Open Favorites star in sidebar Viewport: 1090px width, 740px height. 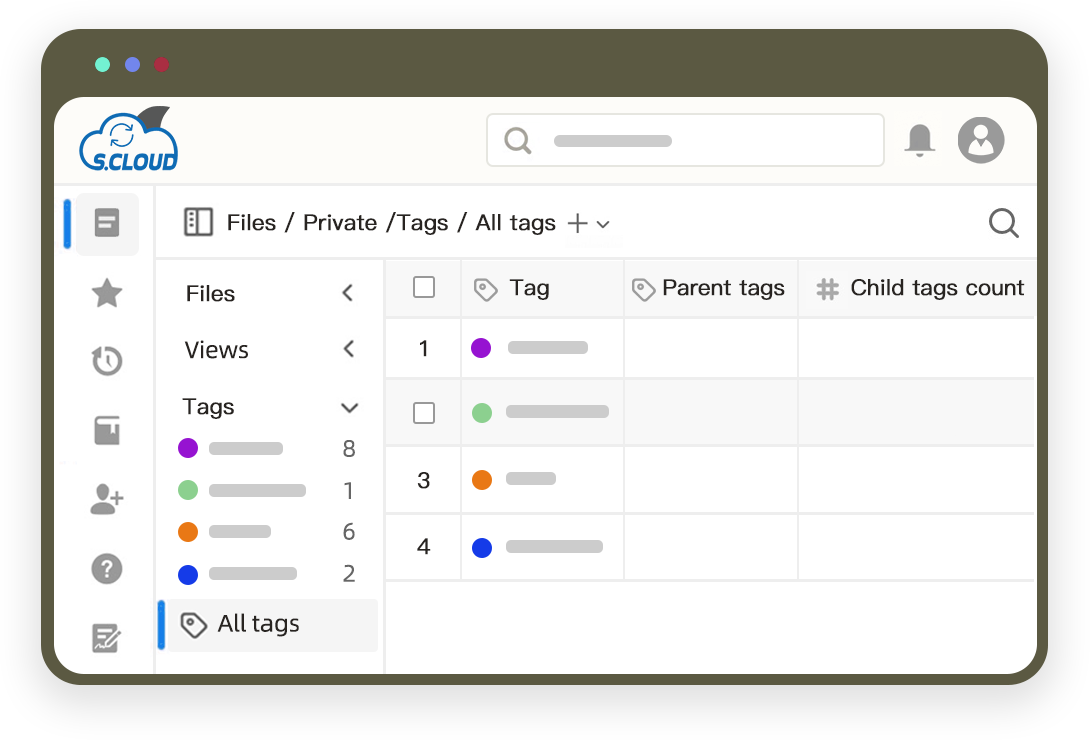107,293
